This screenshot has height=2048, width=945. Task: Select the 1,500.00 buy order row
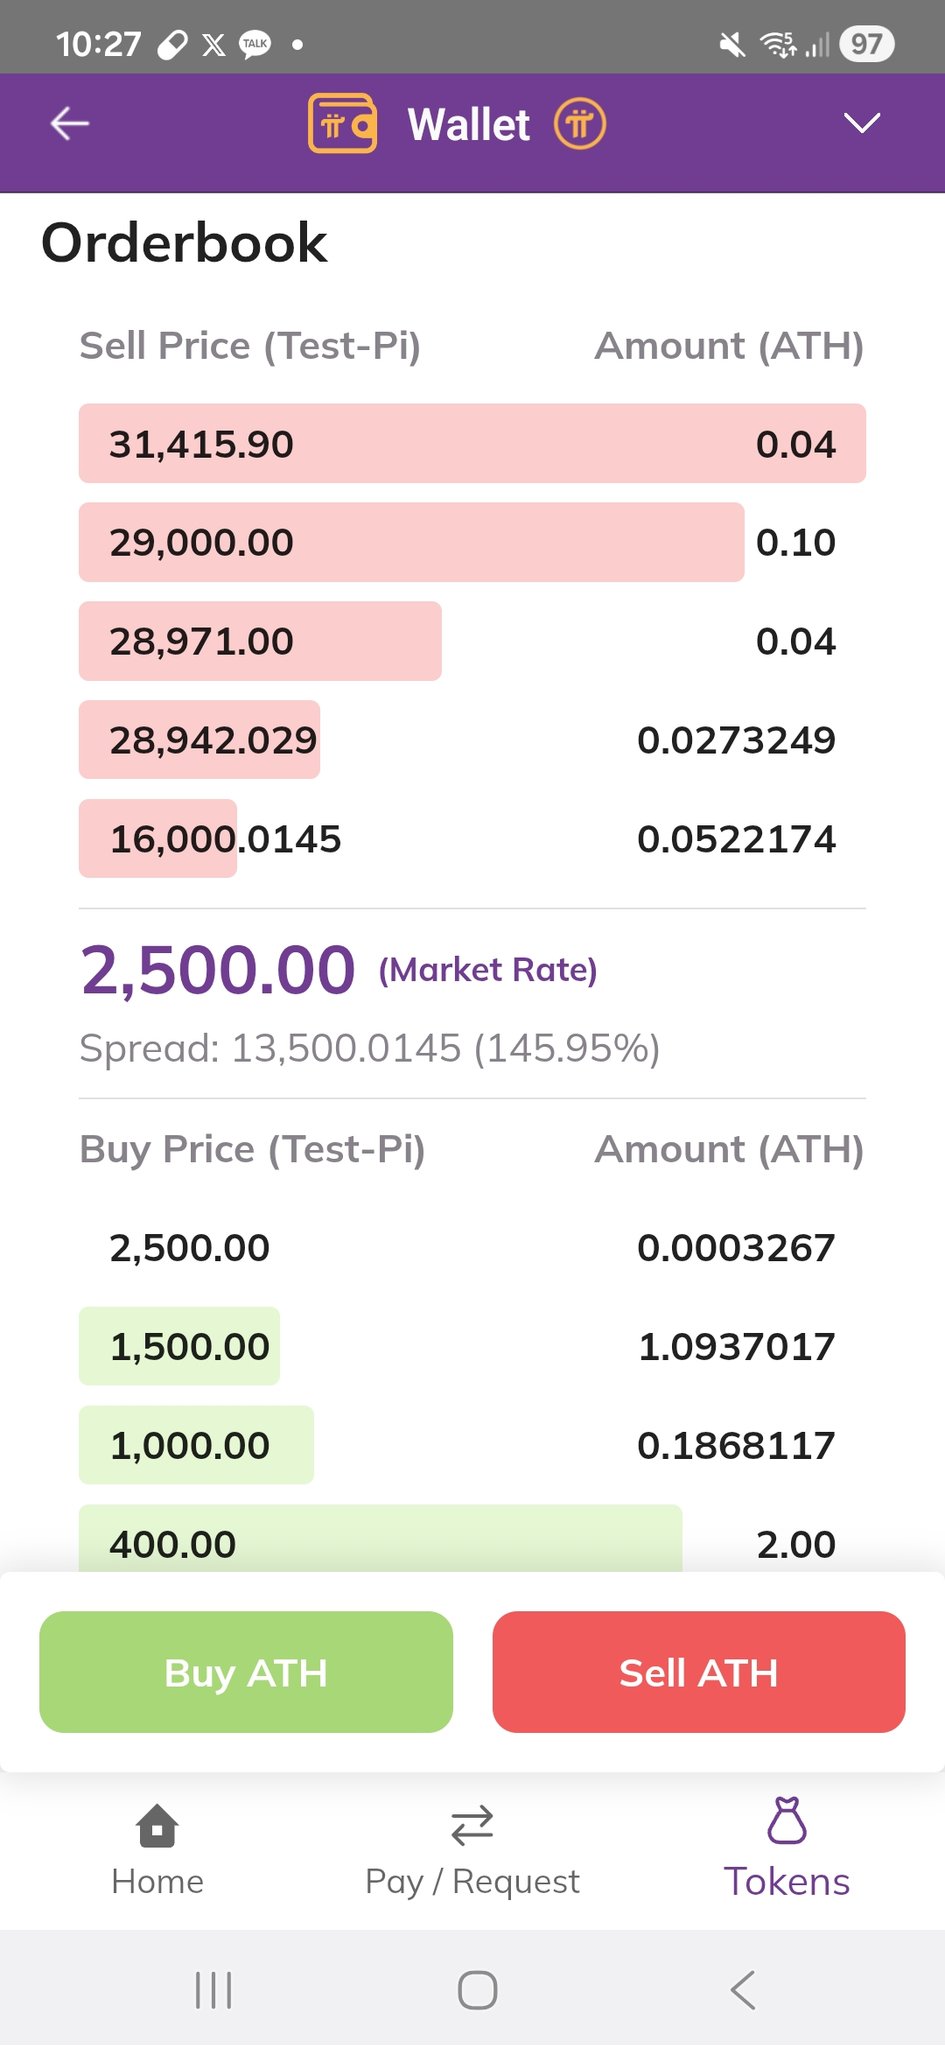[472, 1346]
